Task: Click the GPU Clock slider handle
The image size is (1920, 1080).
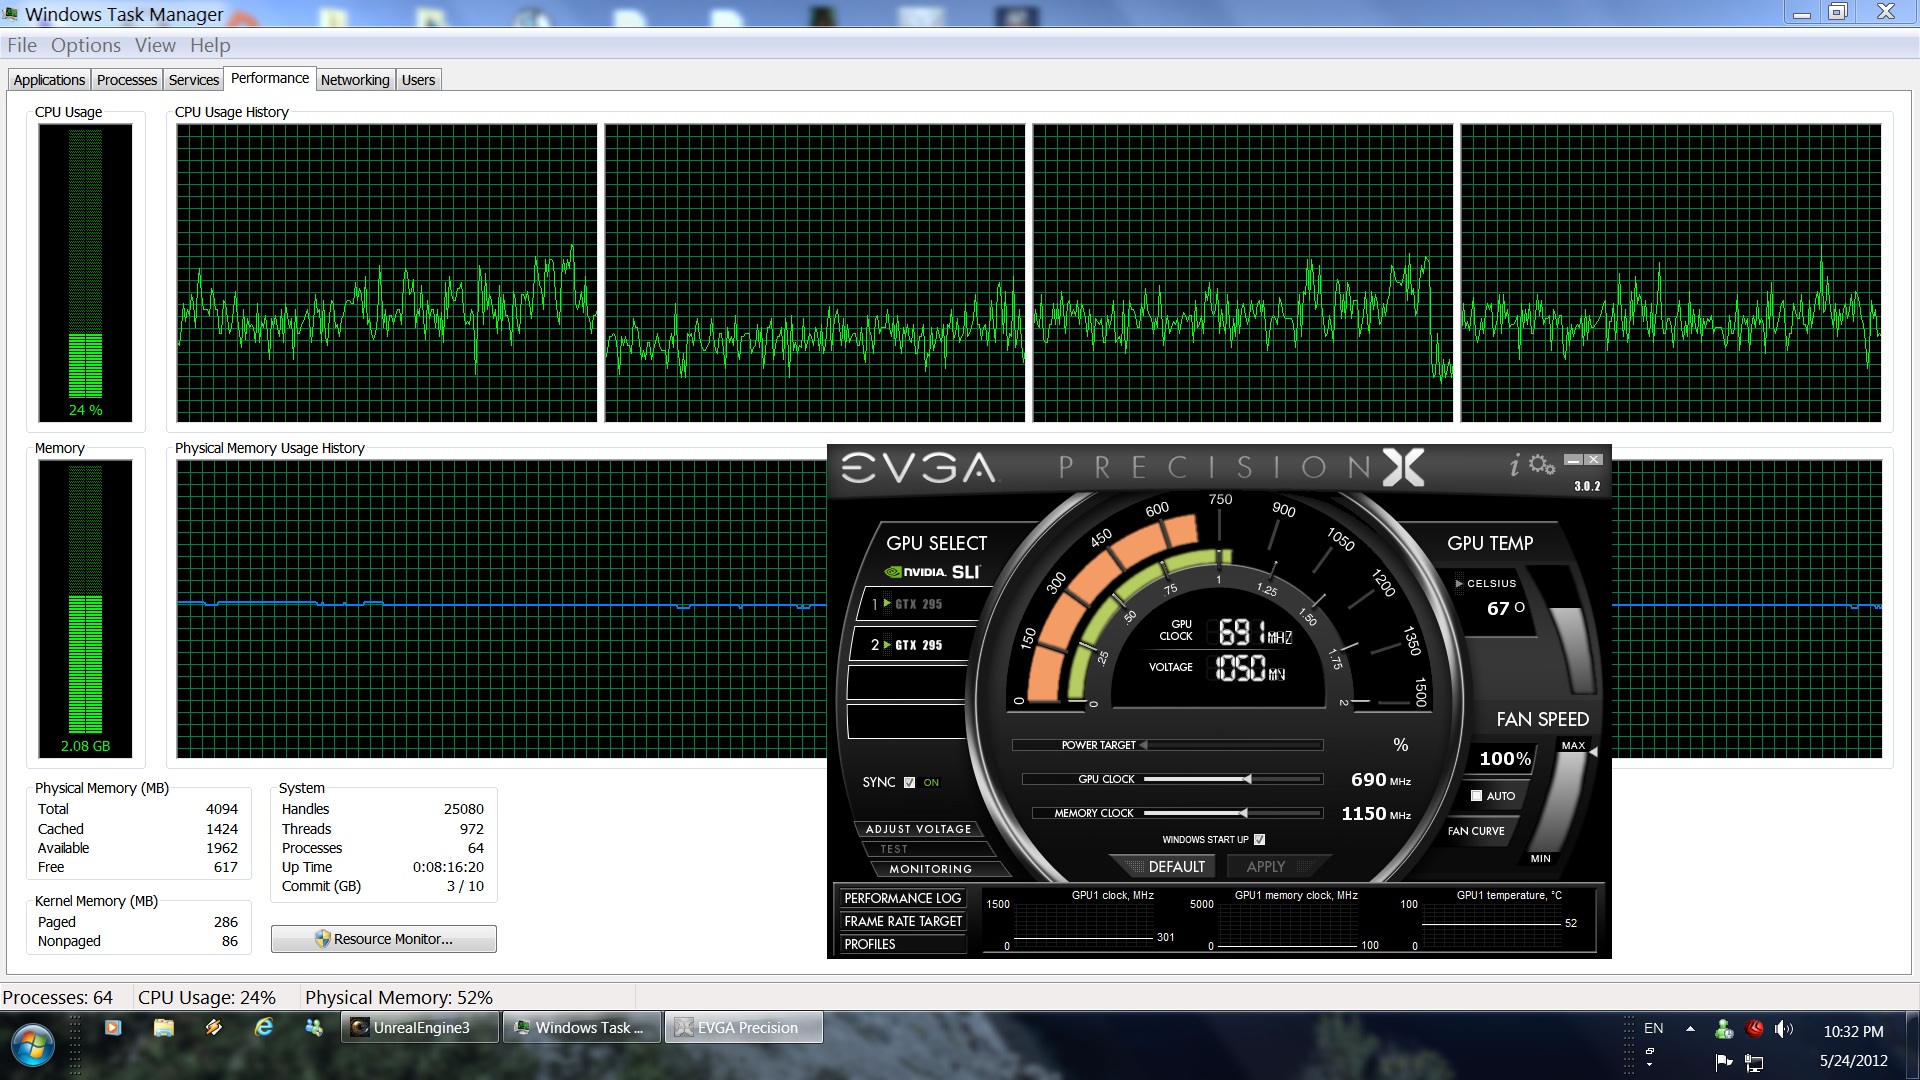Action: click(1247, 779)
